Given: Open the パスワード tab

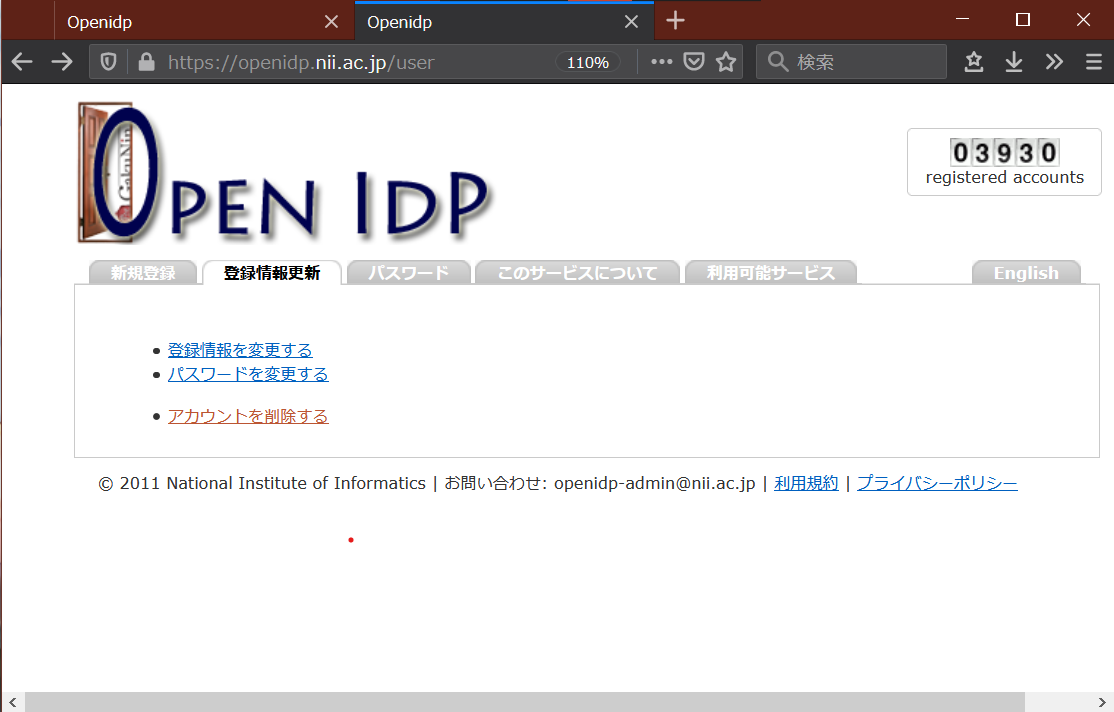Looking at the screenshot, I should [409, 273].
